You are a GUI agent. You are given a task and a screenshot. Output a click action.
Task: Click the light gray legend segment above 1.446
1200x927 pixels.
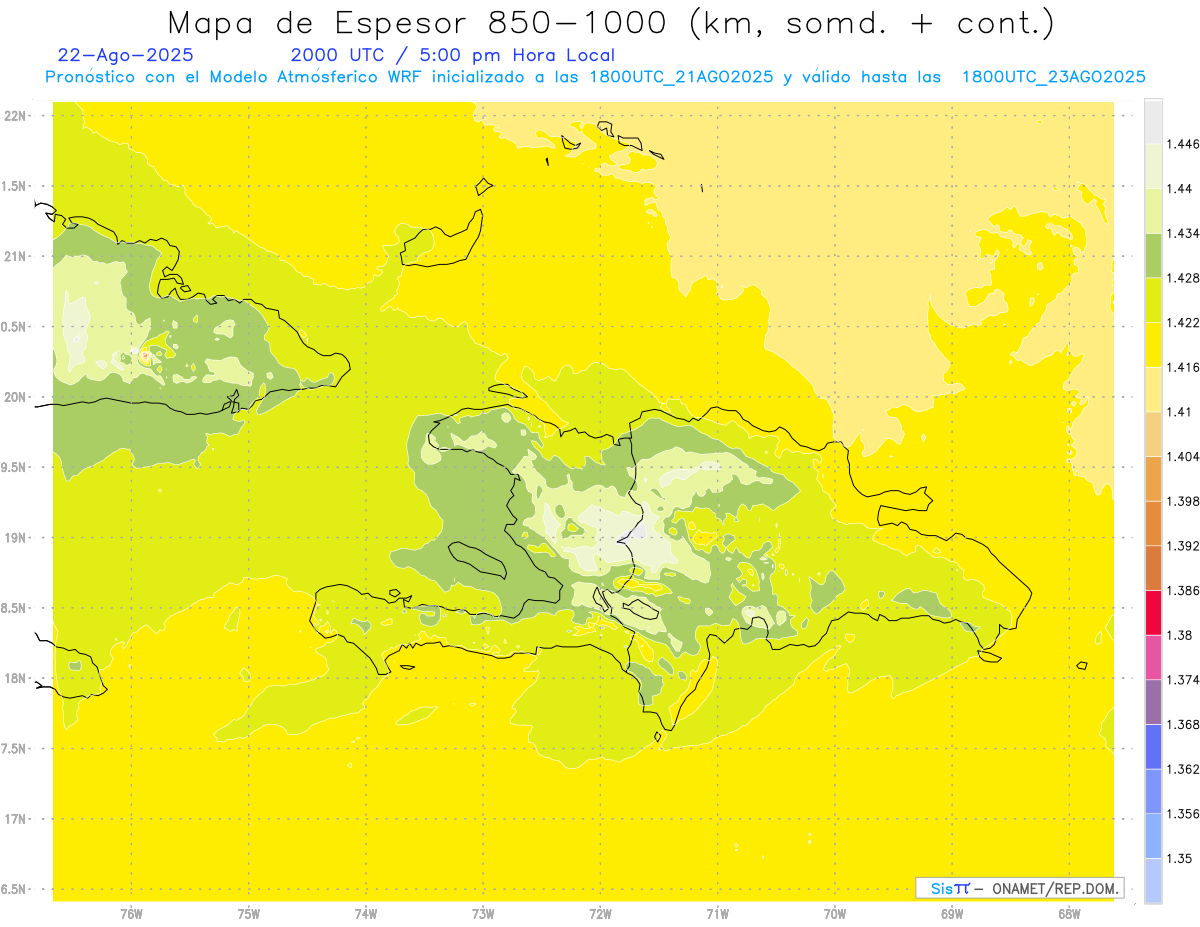tap(1153, 121)
